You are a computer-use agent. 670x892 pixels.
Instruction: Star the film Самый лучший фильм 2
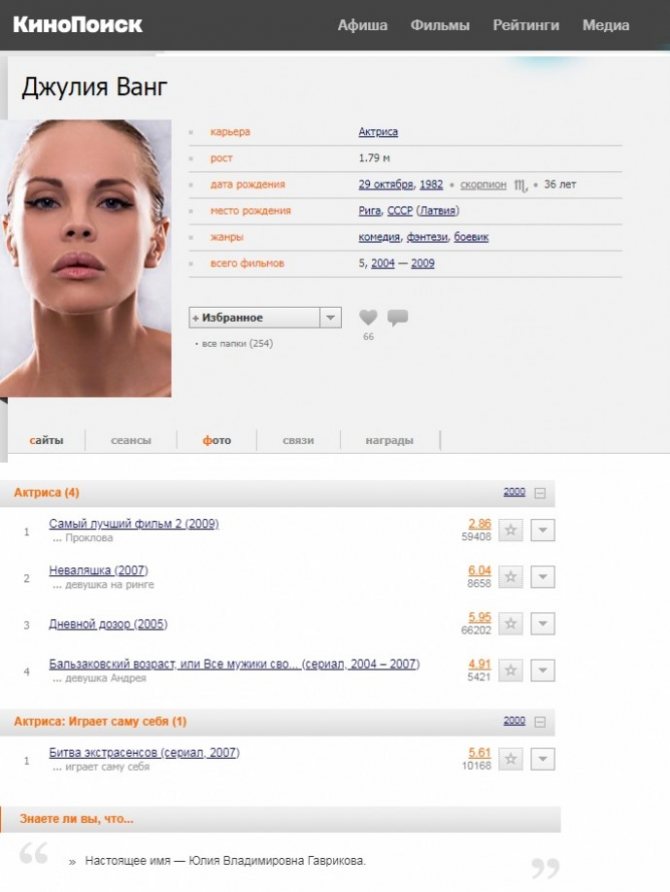pyautogui.click(x=511, y=530)
